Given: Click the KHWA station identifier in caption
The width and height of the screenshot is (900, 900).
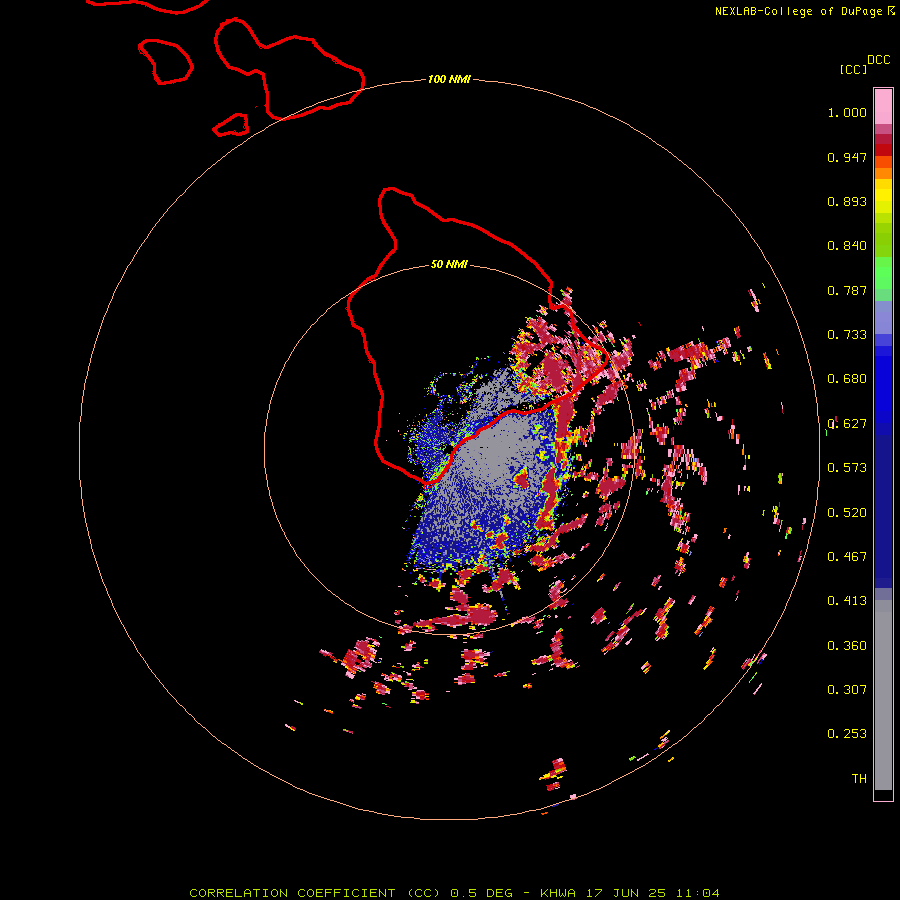Looking at the screenshot, I should coord(557,893).
